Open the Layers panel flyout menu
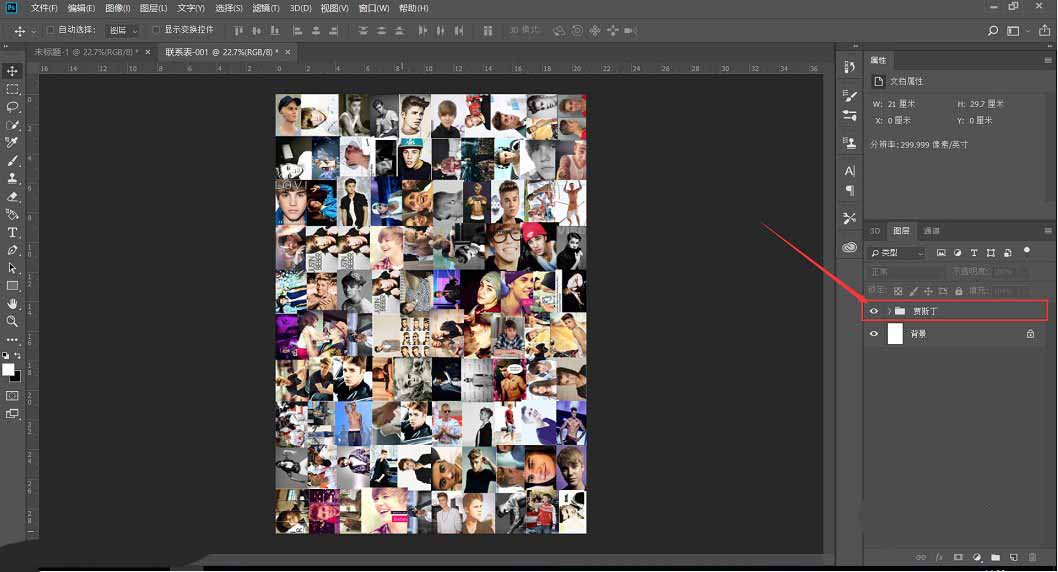 pyautogui.click(x=1048, y=231)
